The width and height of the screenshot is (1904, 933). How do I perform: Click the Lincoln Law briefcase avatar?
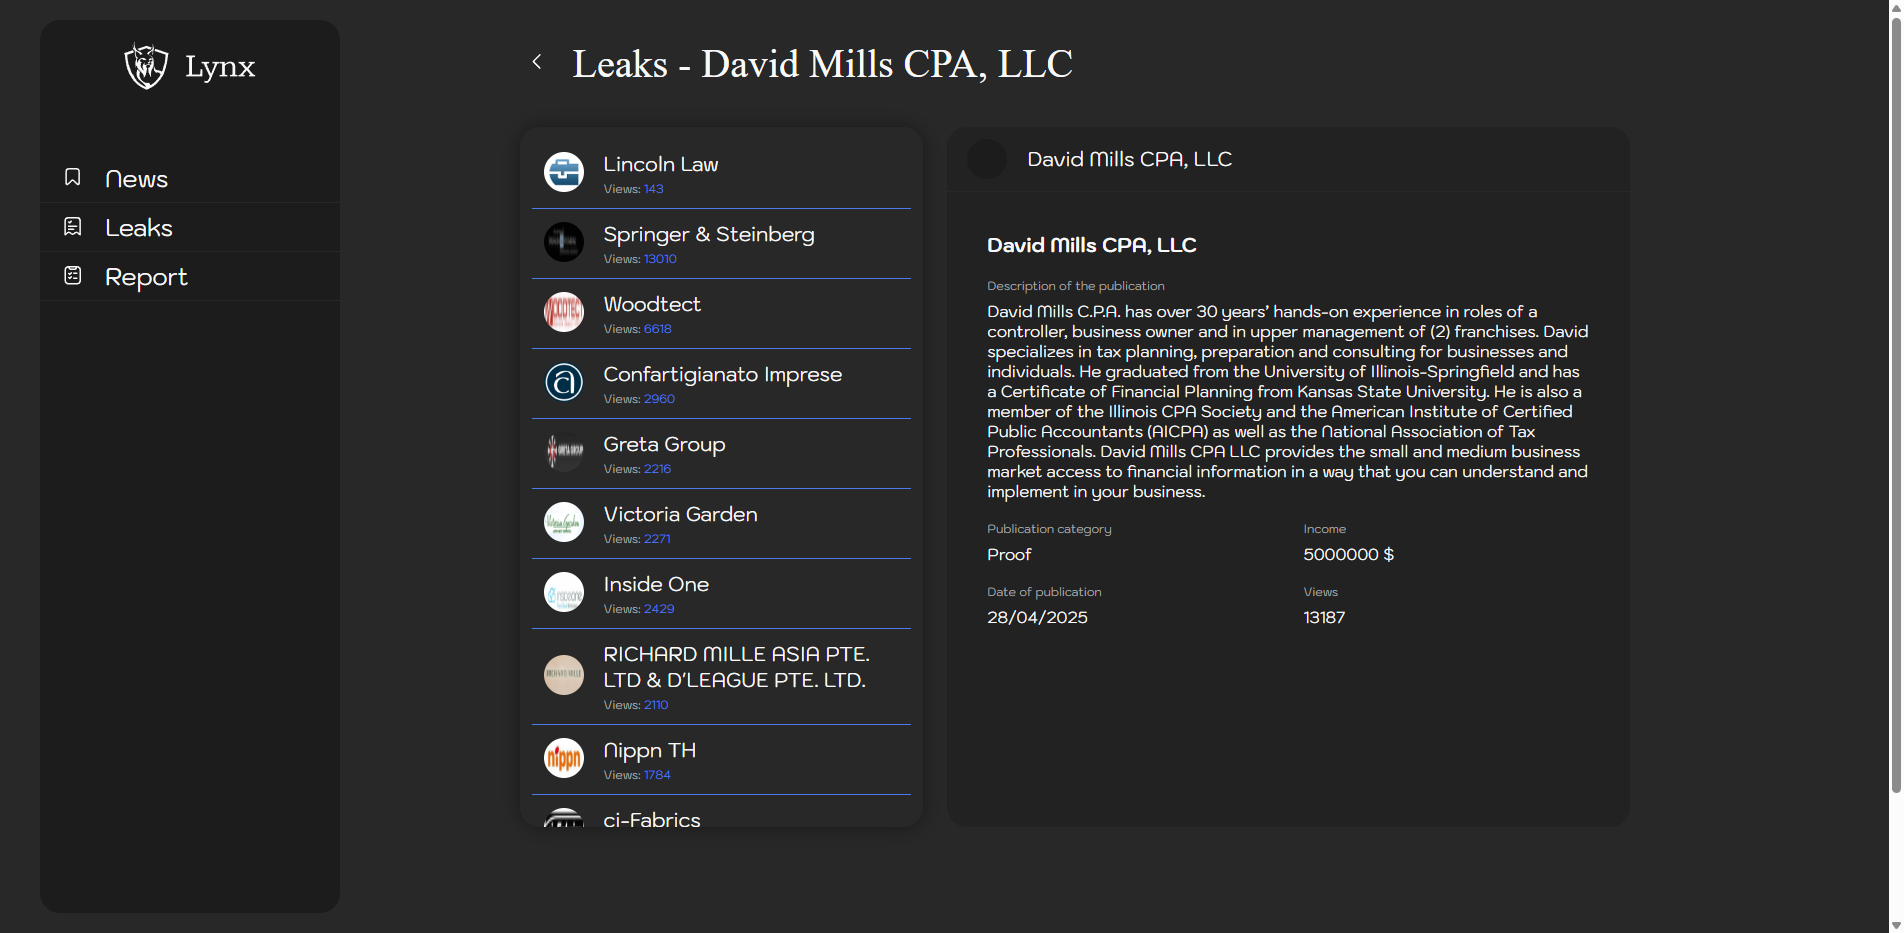coord(564,172)
